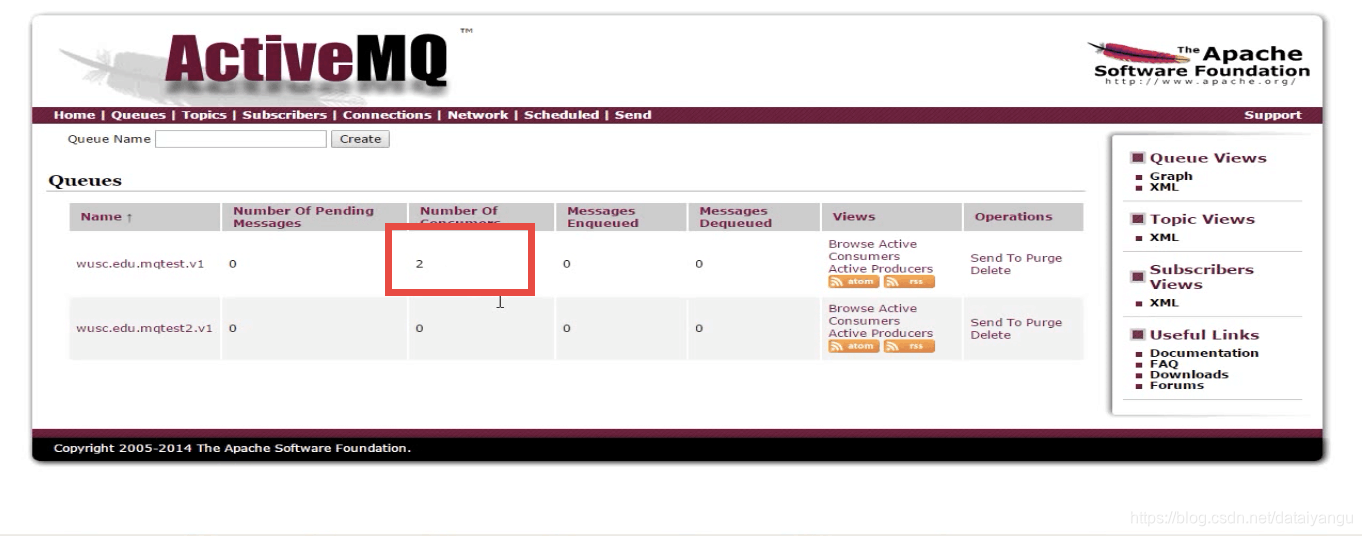
Task: Click the Messages Enqueued column header
Action: tap(602, 217)
